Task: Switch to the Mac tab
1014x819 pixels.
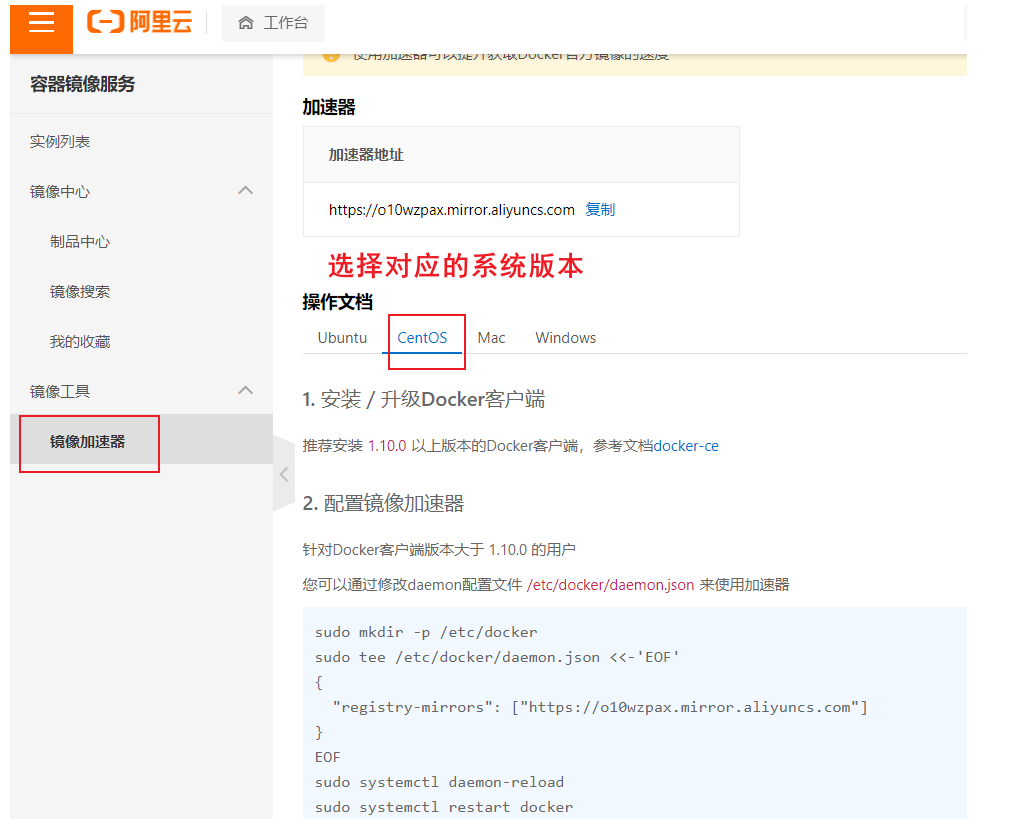Action: [491, 338]
